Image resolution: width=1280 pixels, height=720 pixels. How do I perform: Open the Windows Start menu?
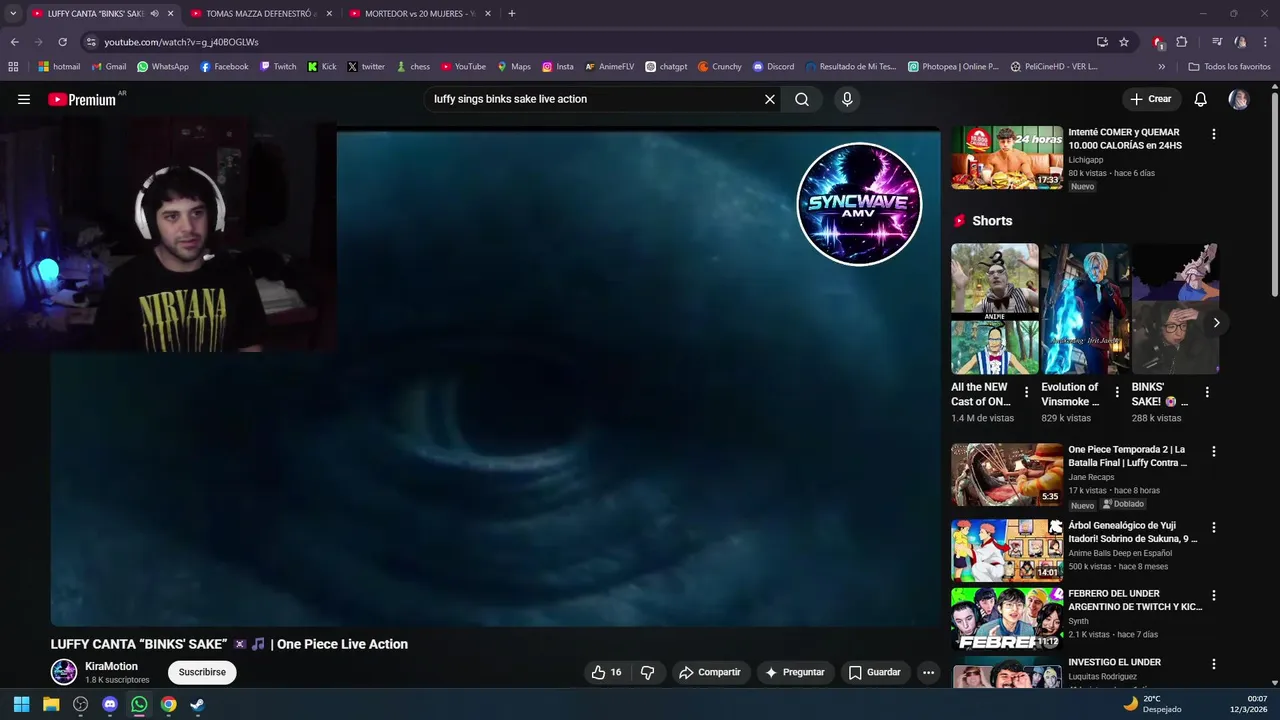(21, 704)
